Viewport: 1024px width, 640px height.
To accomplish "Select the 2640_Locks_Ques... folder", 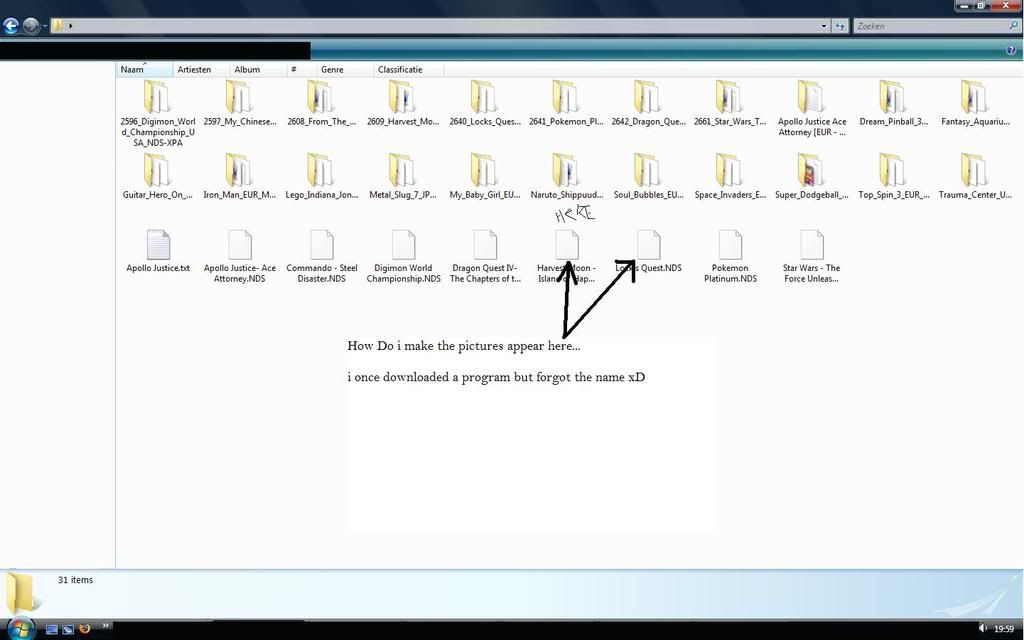I will [485, 103].
